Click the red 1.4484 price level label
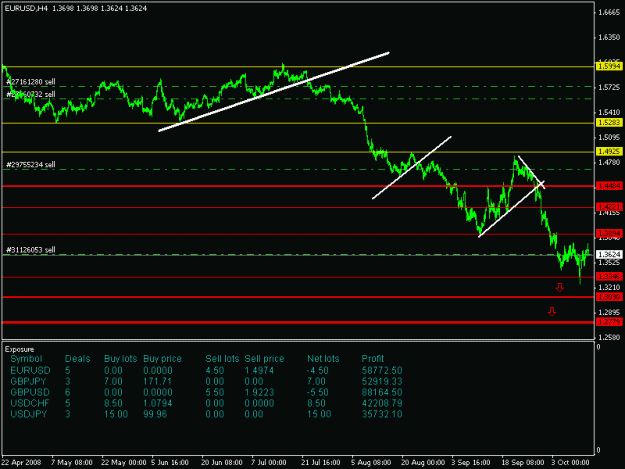This screenshot has height=469, width=625. tap(609, 186)
